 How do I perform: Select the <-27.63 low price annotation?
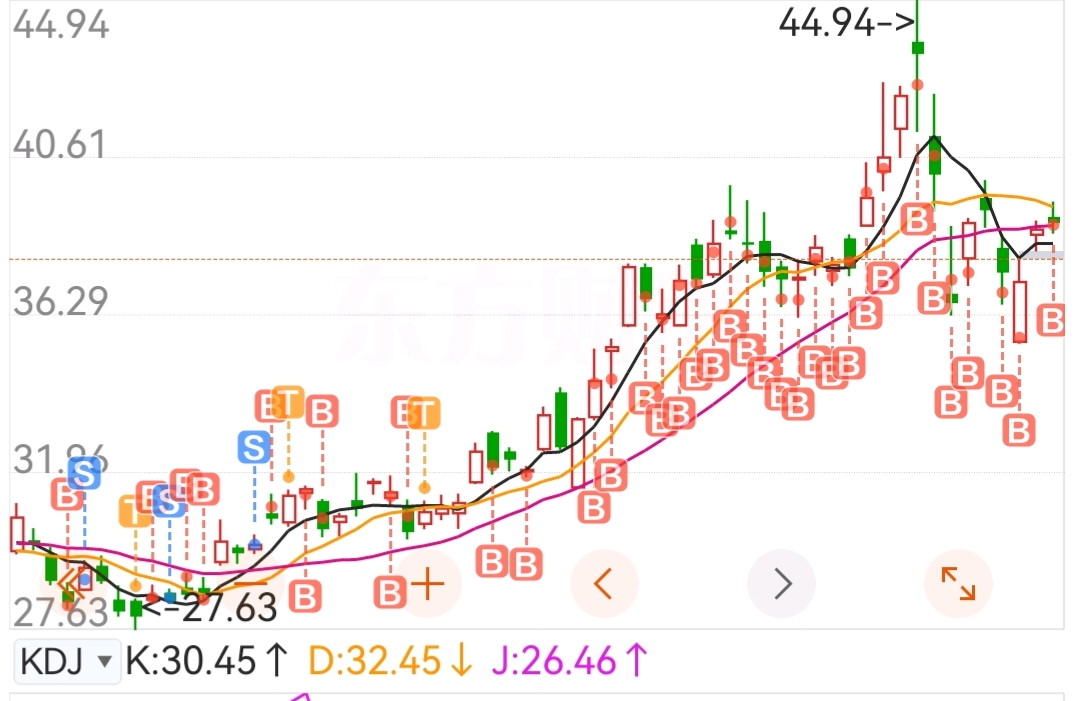point(211,608)
